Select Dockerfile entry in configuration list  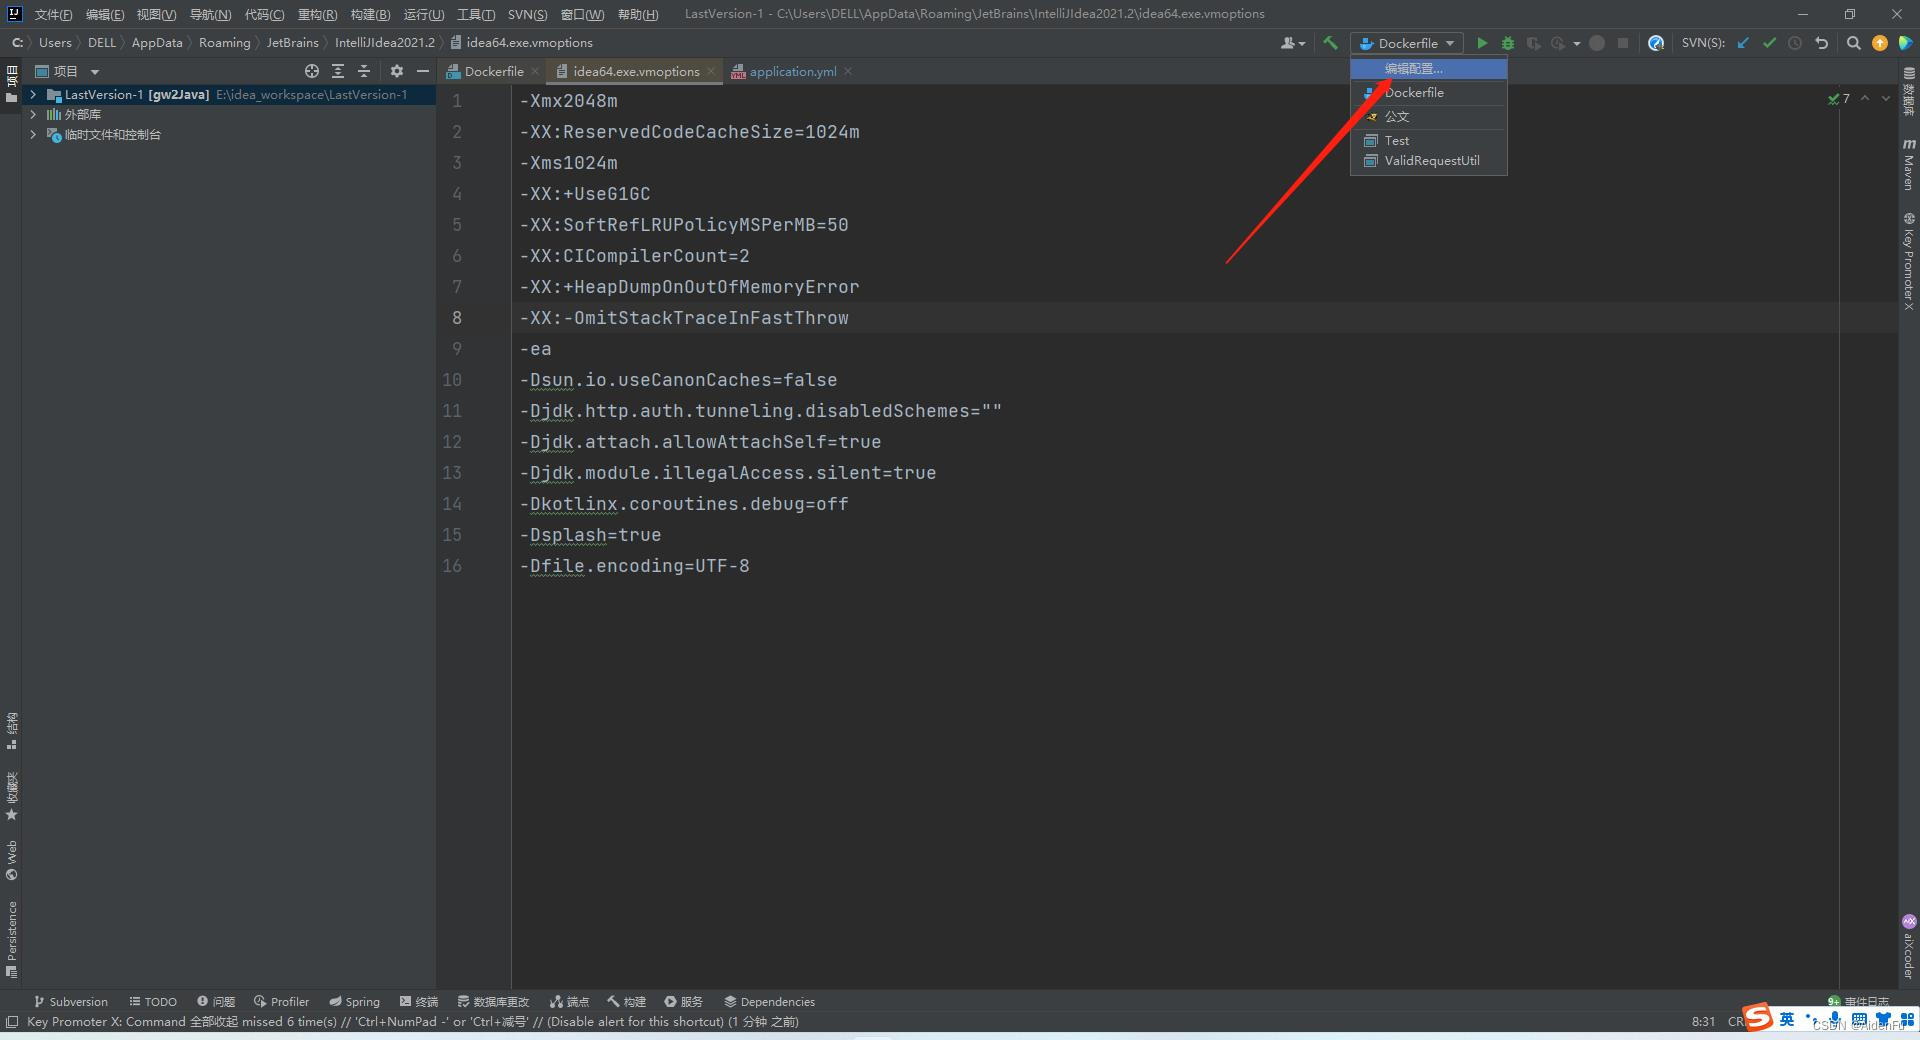click(x=1429, y=92)
